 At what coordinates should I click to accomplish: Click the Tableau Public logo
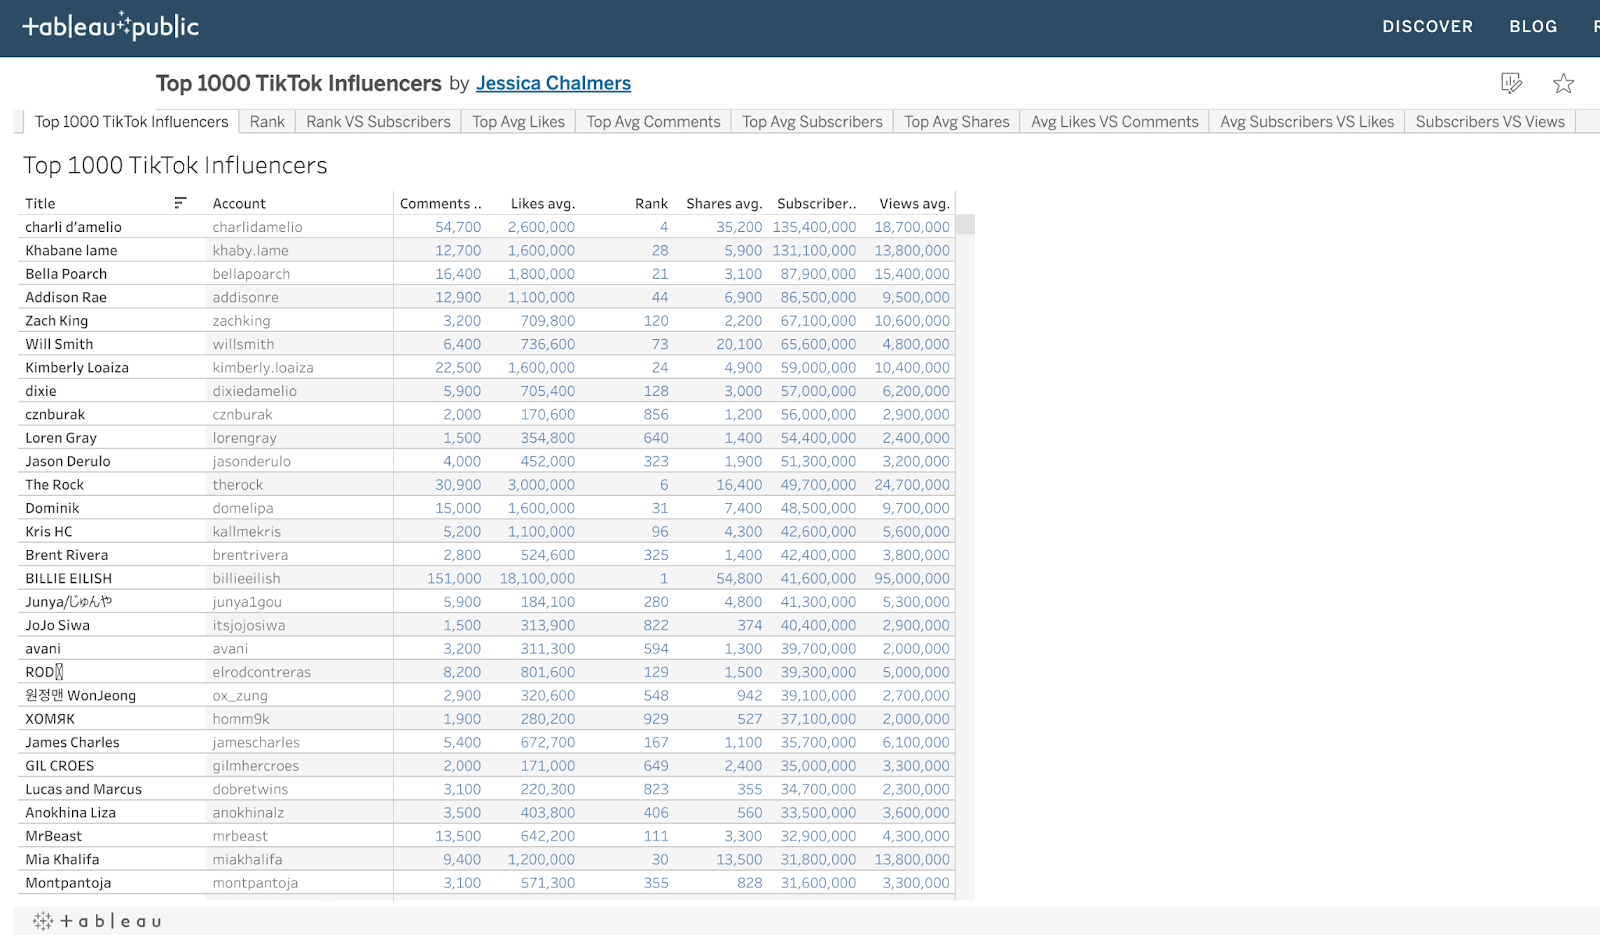coord(111,27)
